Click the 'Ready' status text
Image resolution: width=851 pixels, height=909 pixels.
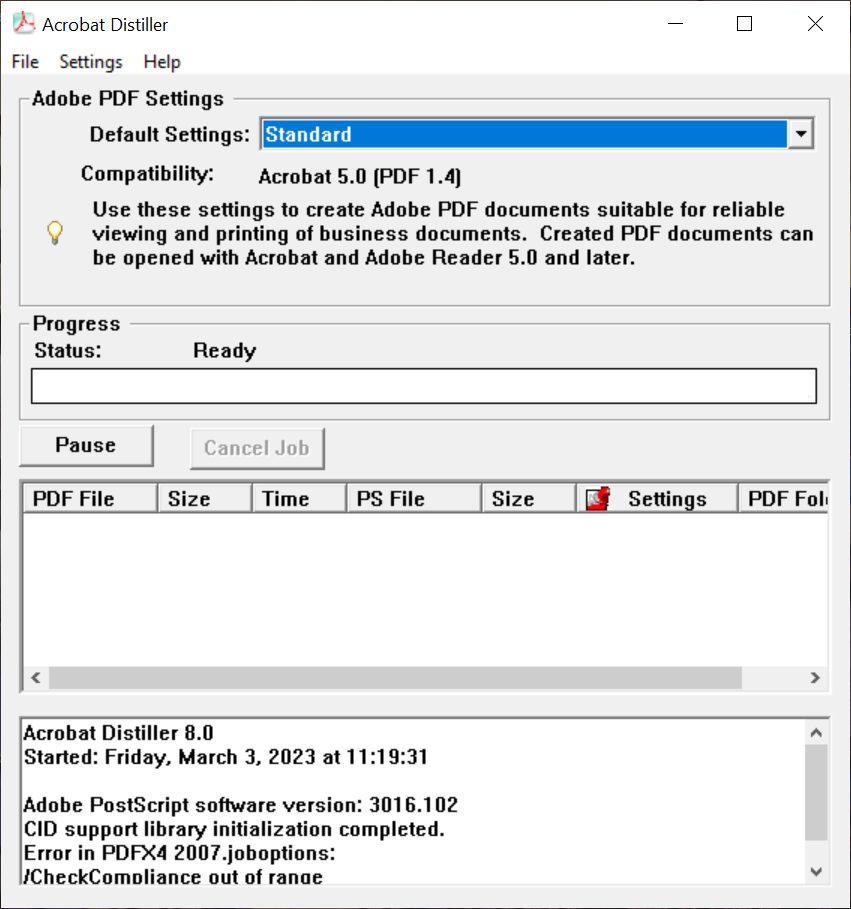(224, 351)
